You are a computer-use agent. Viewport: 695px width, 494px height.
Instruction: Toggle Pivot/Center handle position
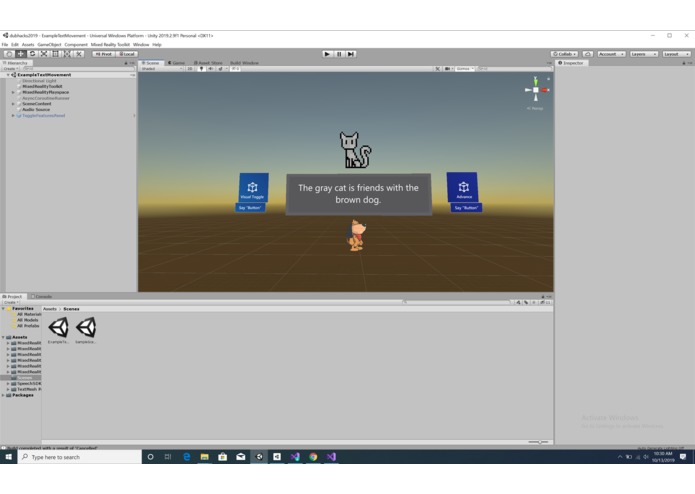[104, 54]
